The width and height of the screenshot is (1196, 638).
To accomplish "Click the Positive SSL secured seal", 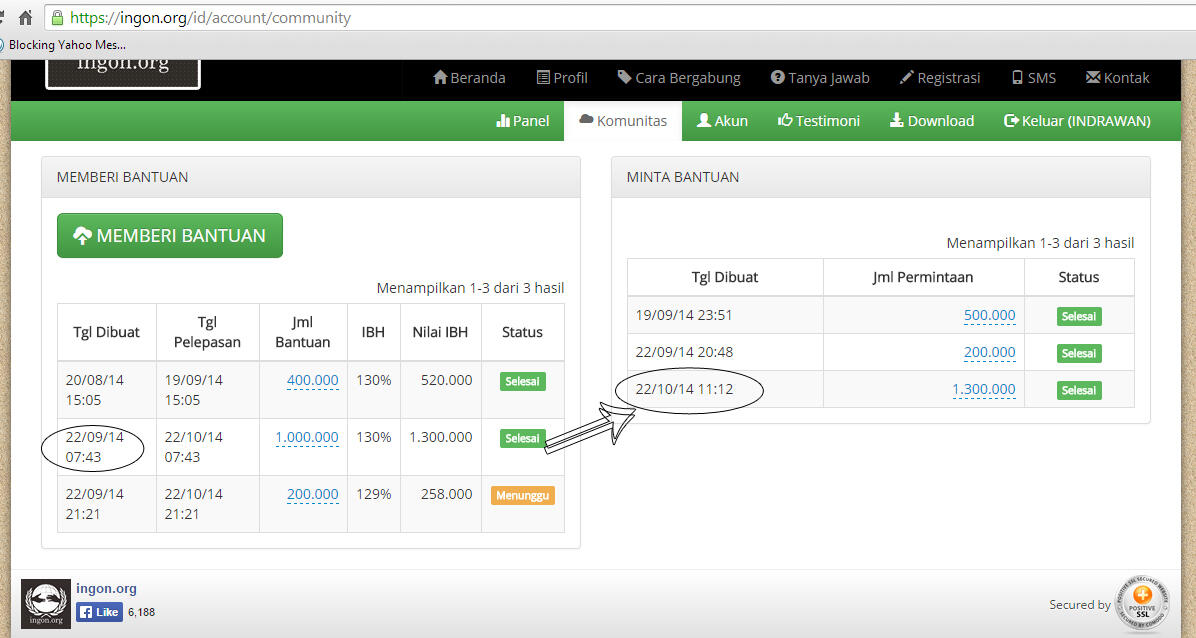I will [x=1142, y=603].
